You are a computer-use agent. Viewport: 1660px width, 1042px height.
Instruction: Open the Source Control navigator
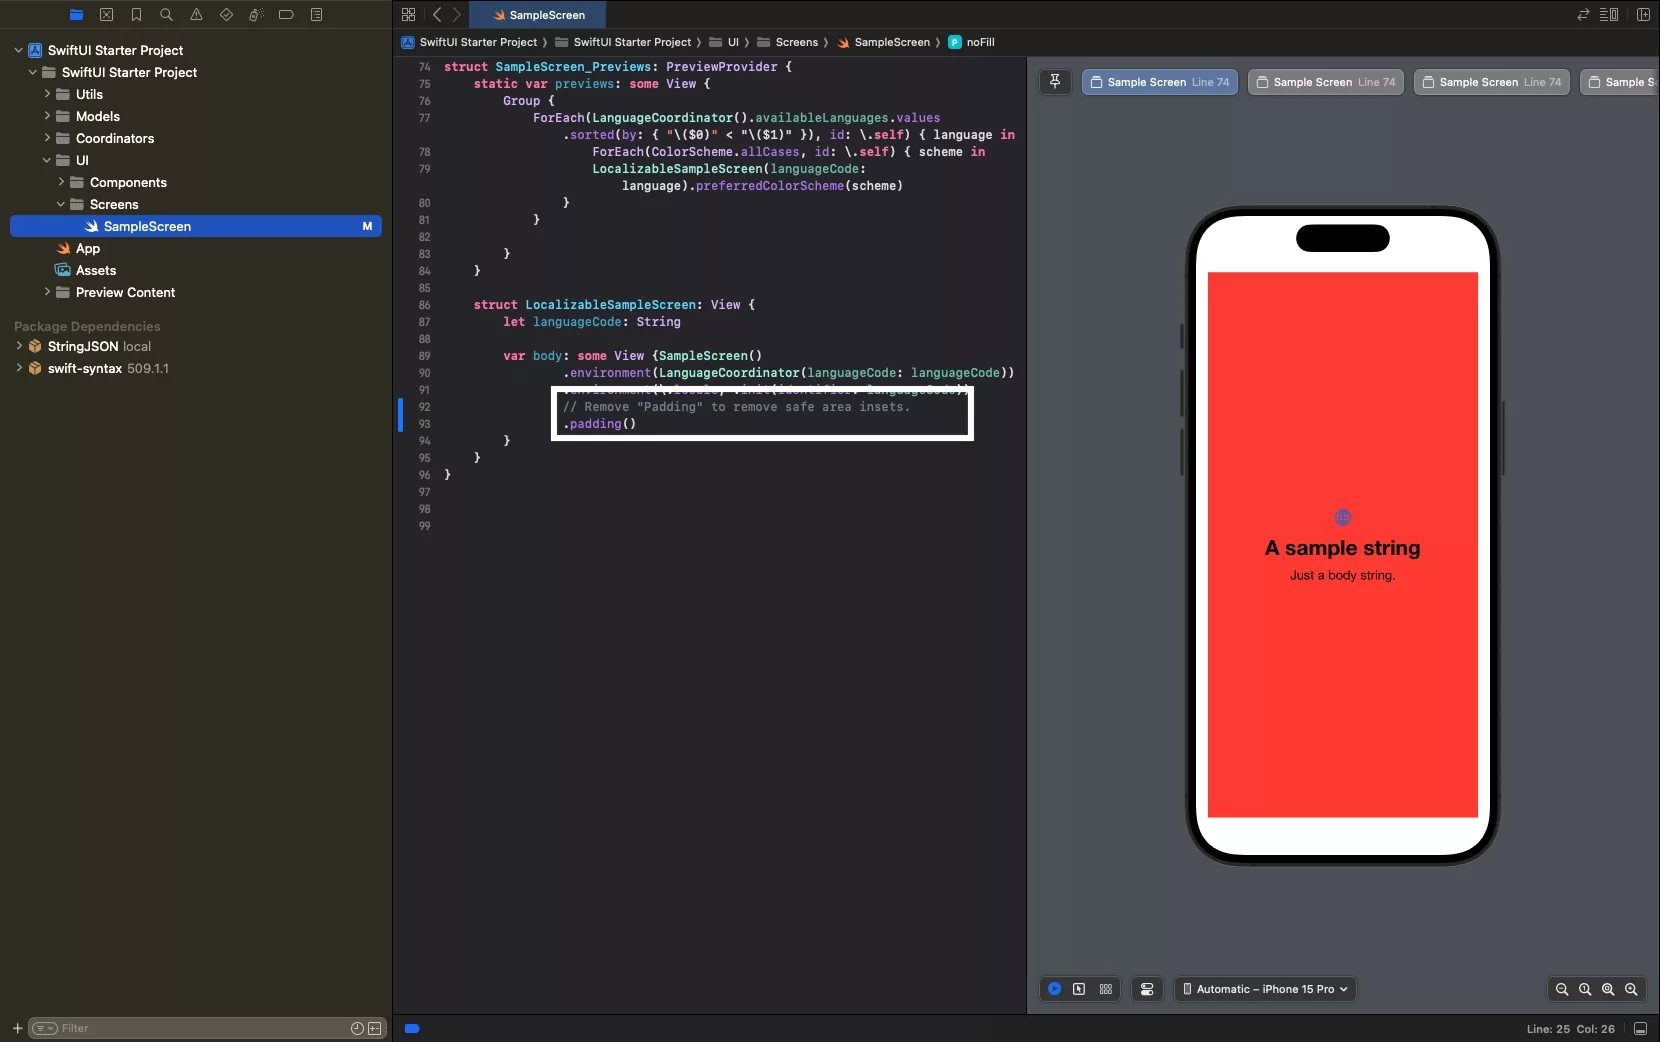[x=106, y=15]
